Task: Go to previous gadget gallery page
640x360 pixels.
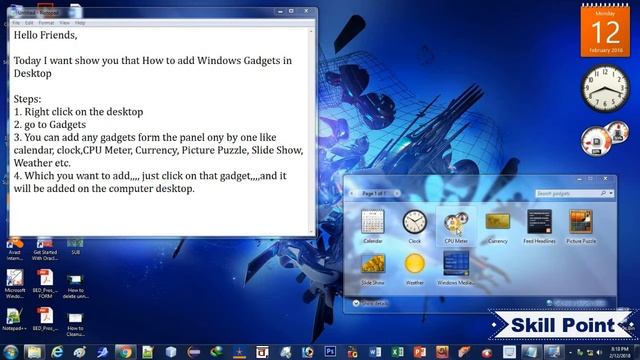Action: point(351,193)
